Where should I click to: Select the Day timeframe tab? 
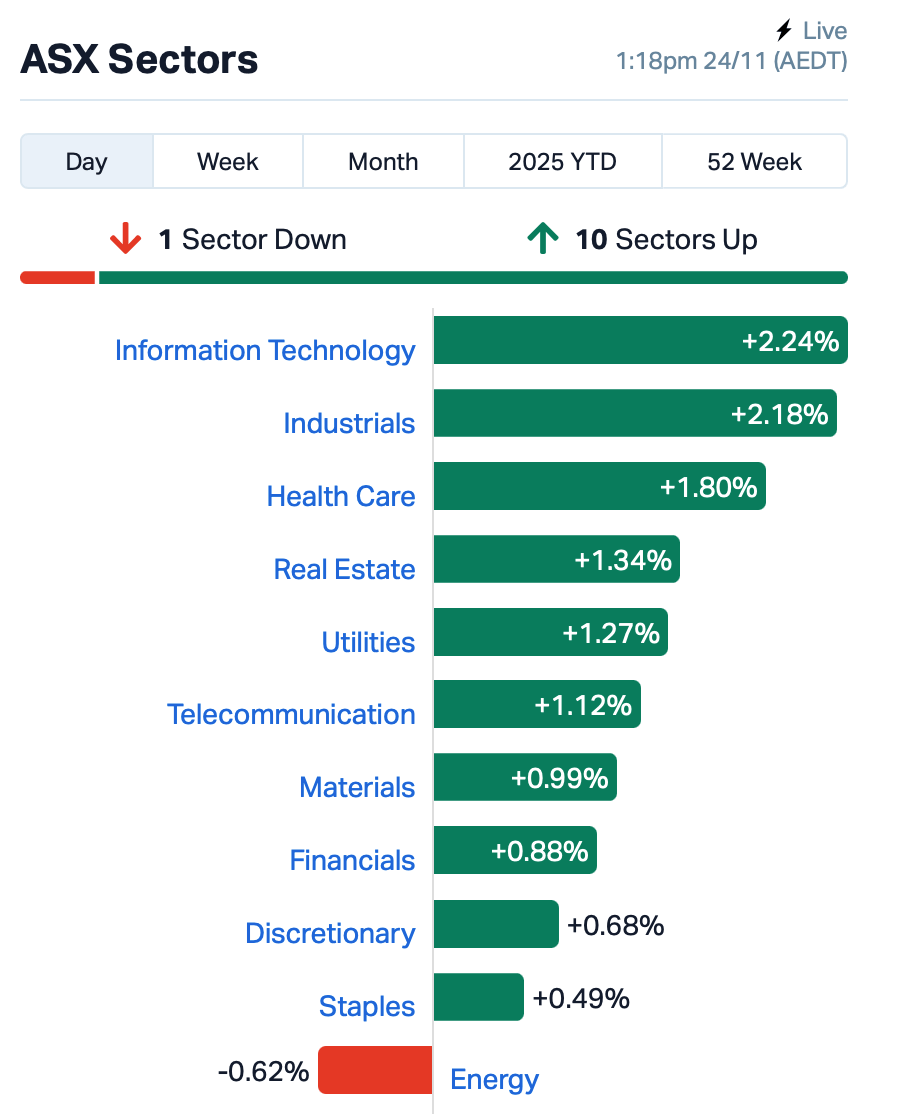(87, 162)
